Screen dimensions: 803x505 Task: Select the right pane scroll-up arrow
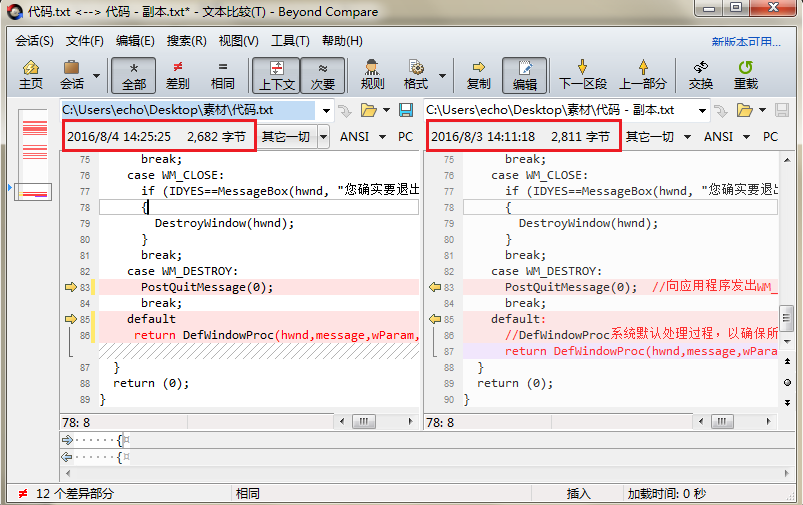787,160
